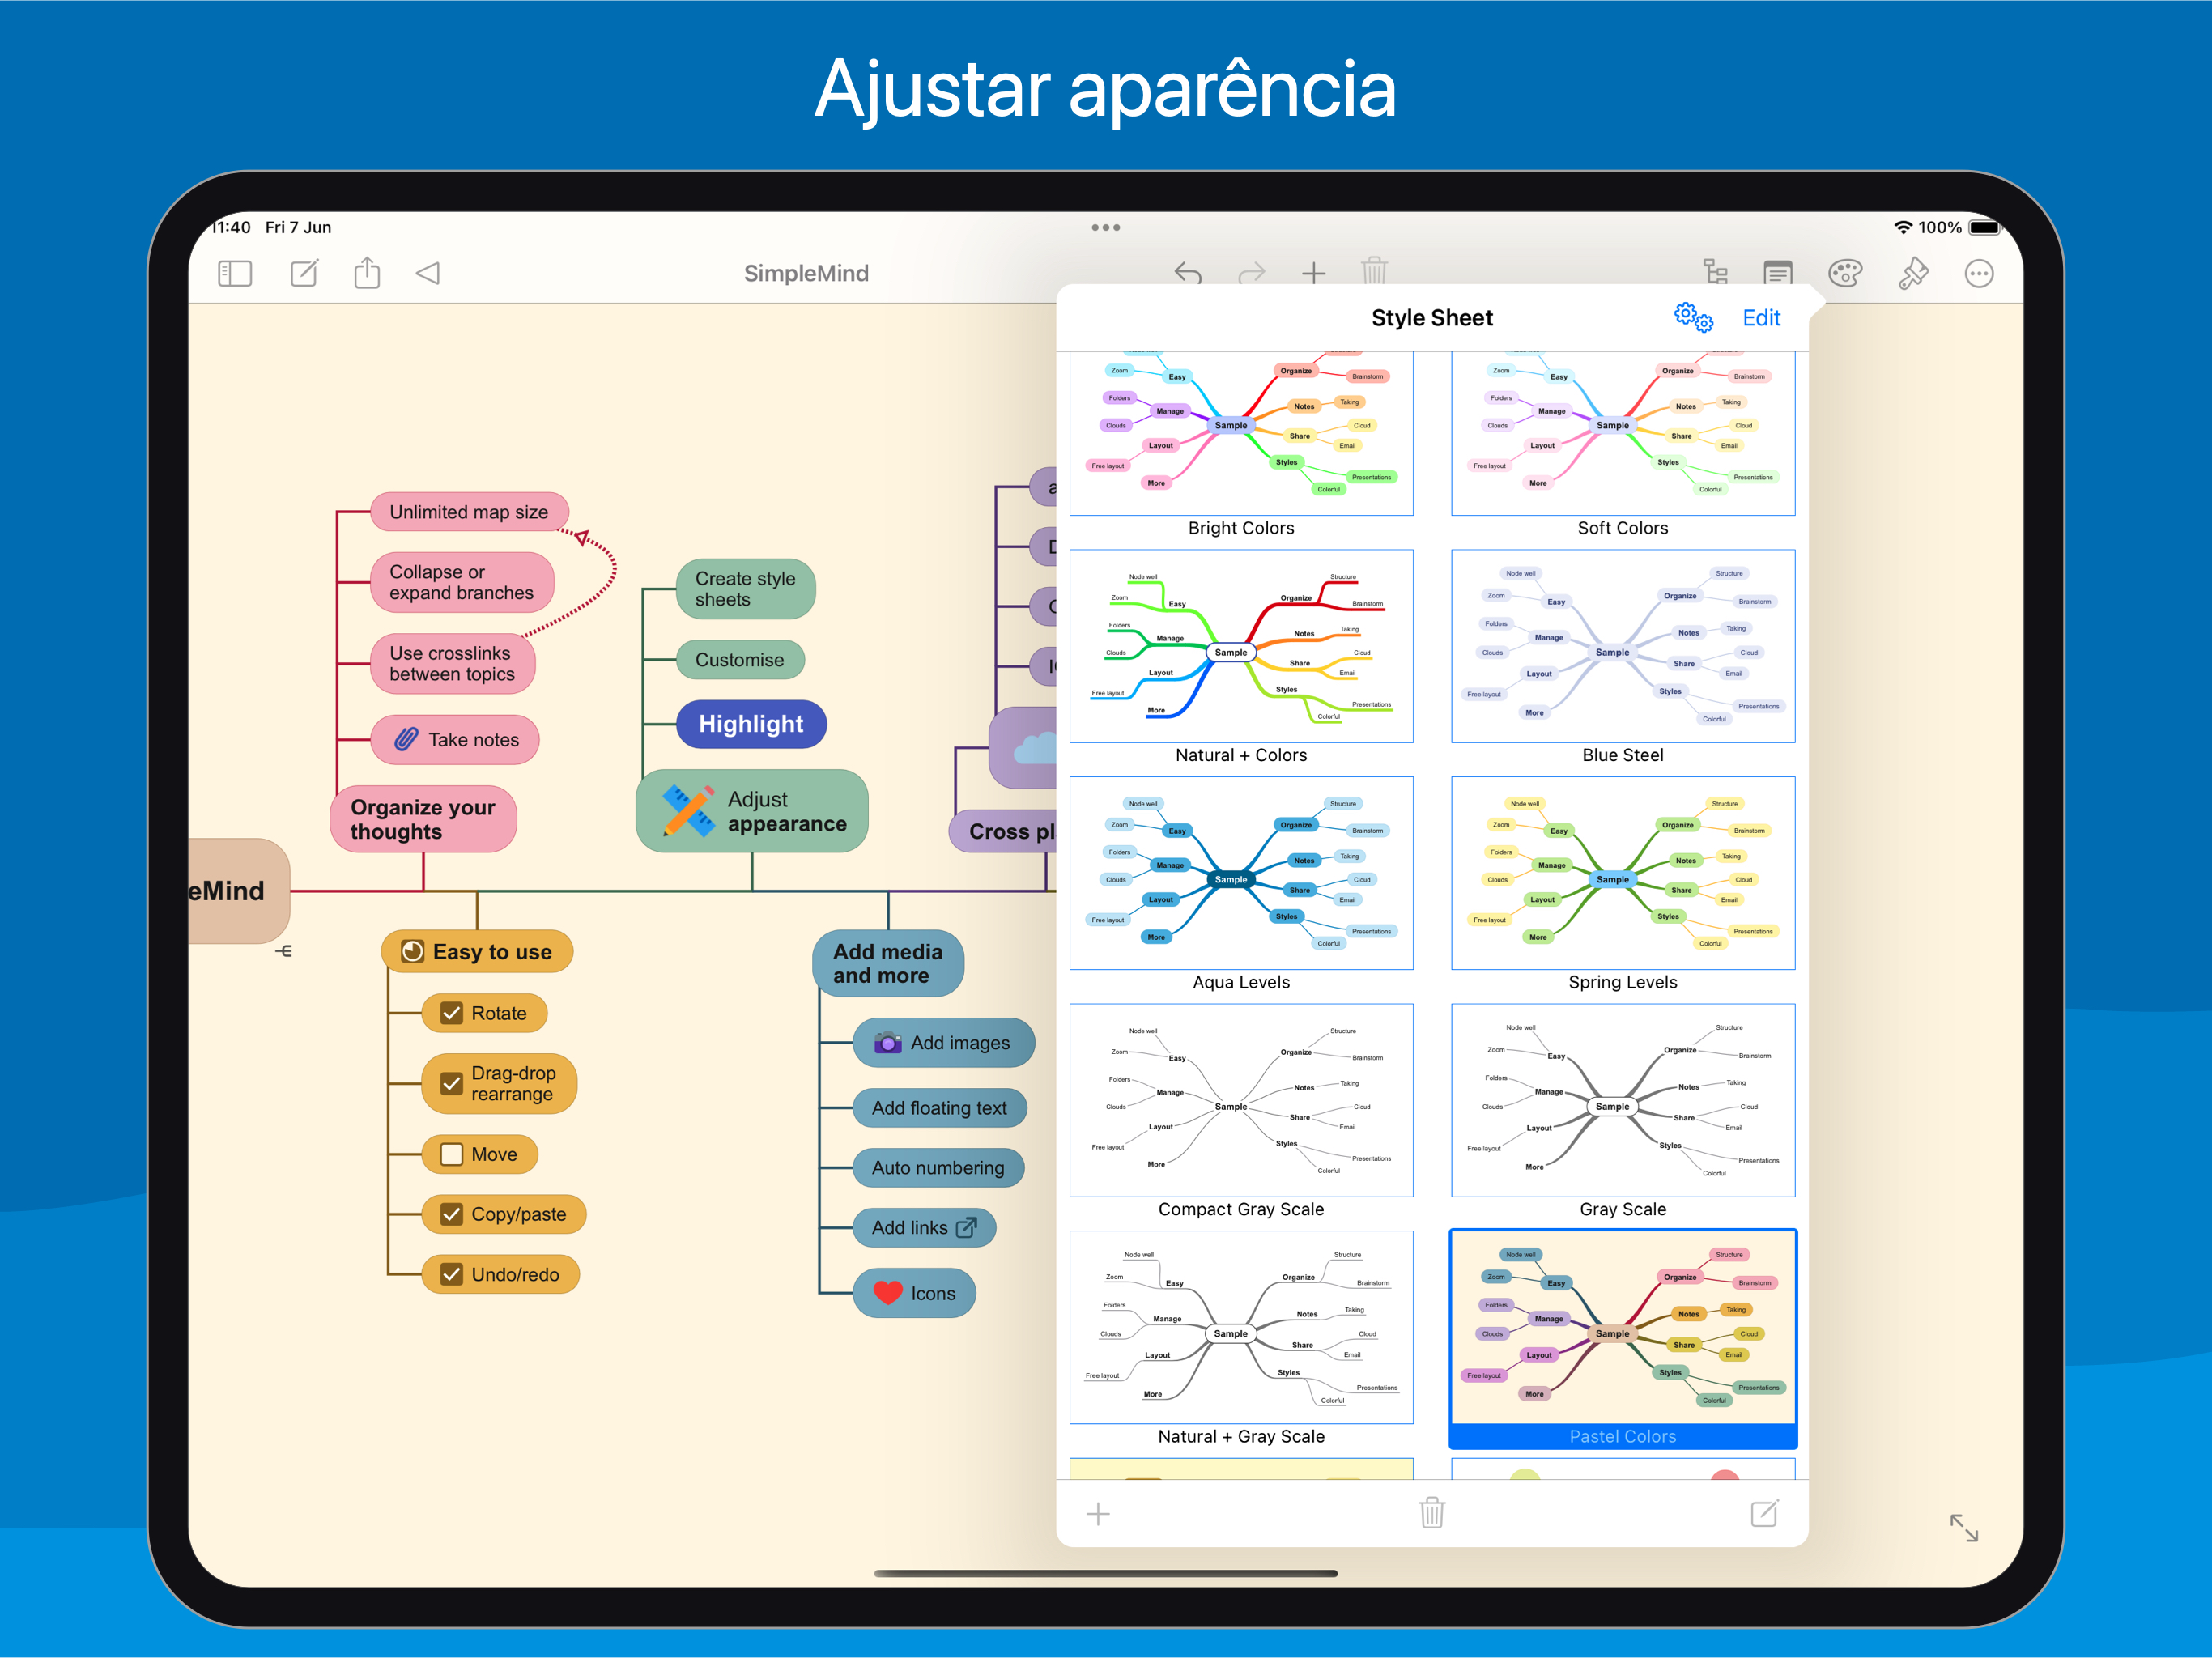Toggle the Rotate checkbox
Viewport: 2212px width, 1658px height.
pyautogui.click(x=452, y=1013)
